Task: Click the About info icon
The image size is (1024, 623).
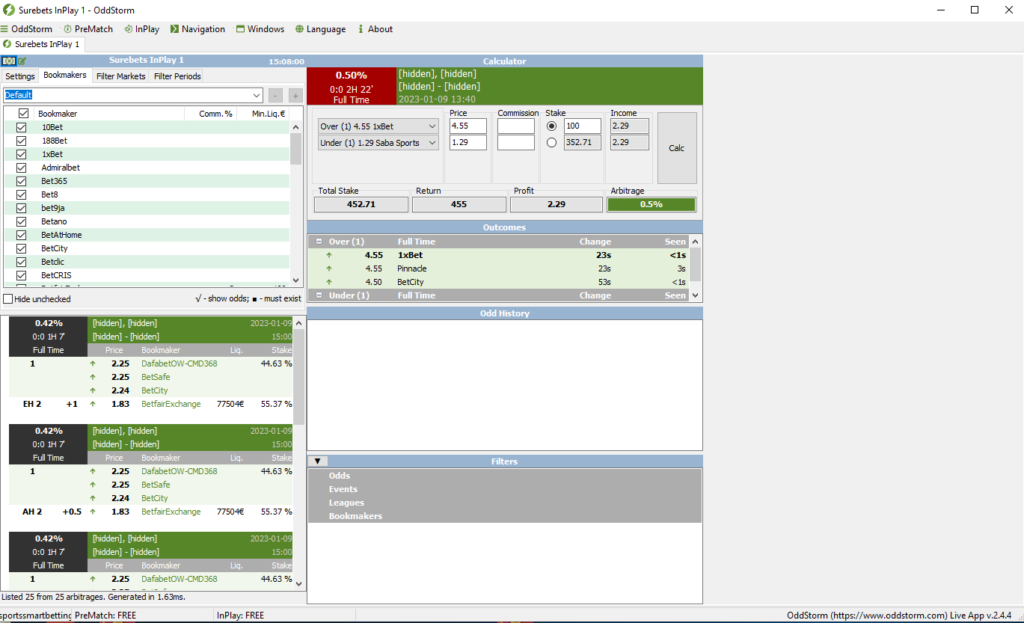Action: pos(361,29)
